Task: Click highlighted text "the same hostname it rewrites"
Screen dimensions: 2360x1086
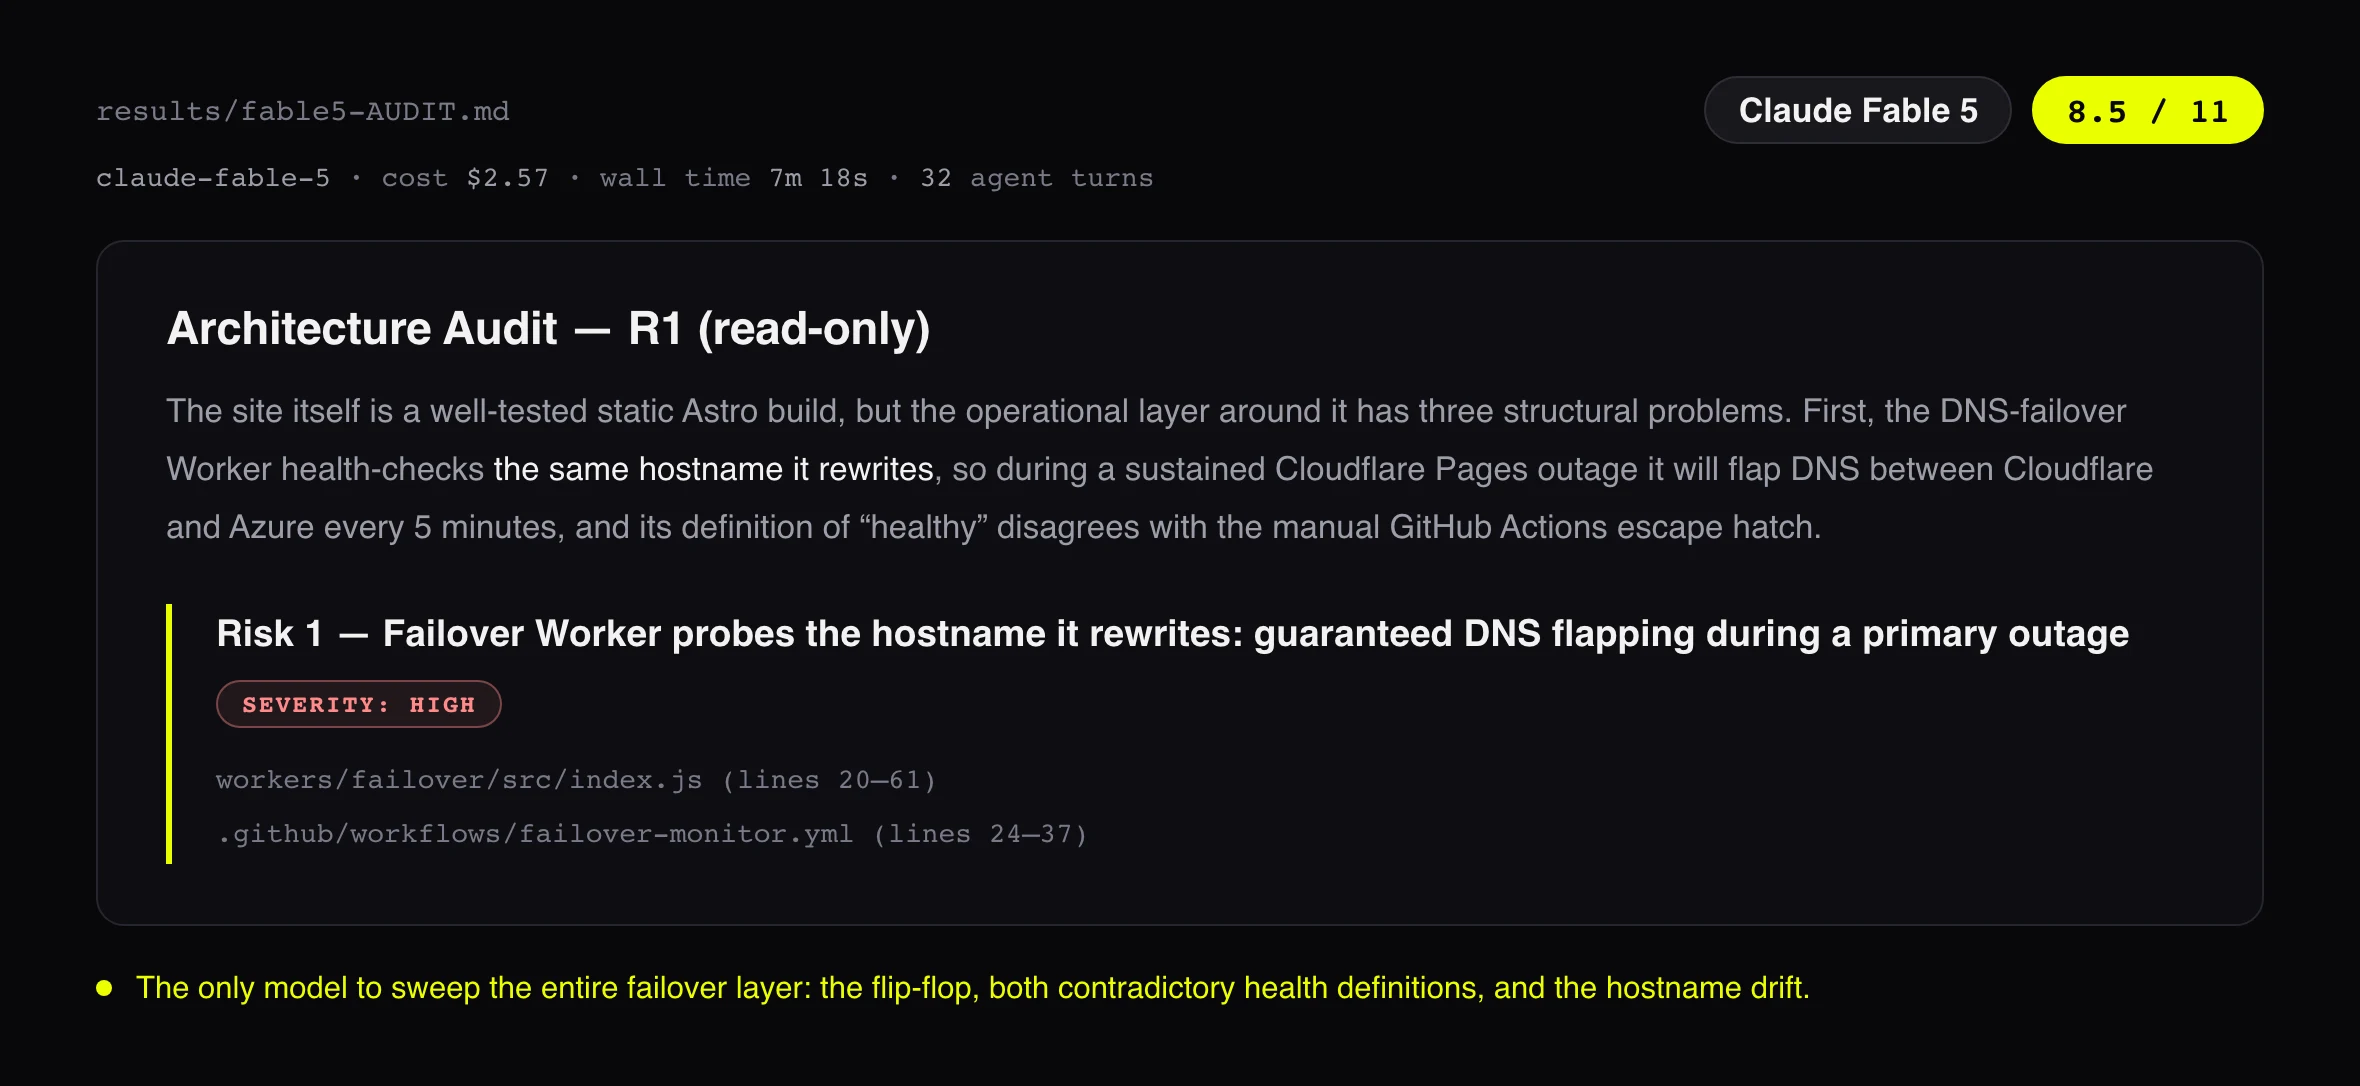Action: (x=713, y=469)
